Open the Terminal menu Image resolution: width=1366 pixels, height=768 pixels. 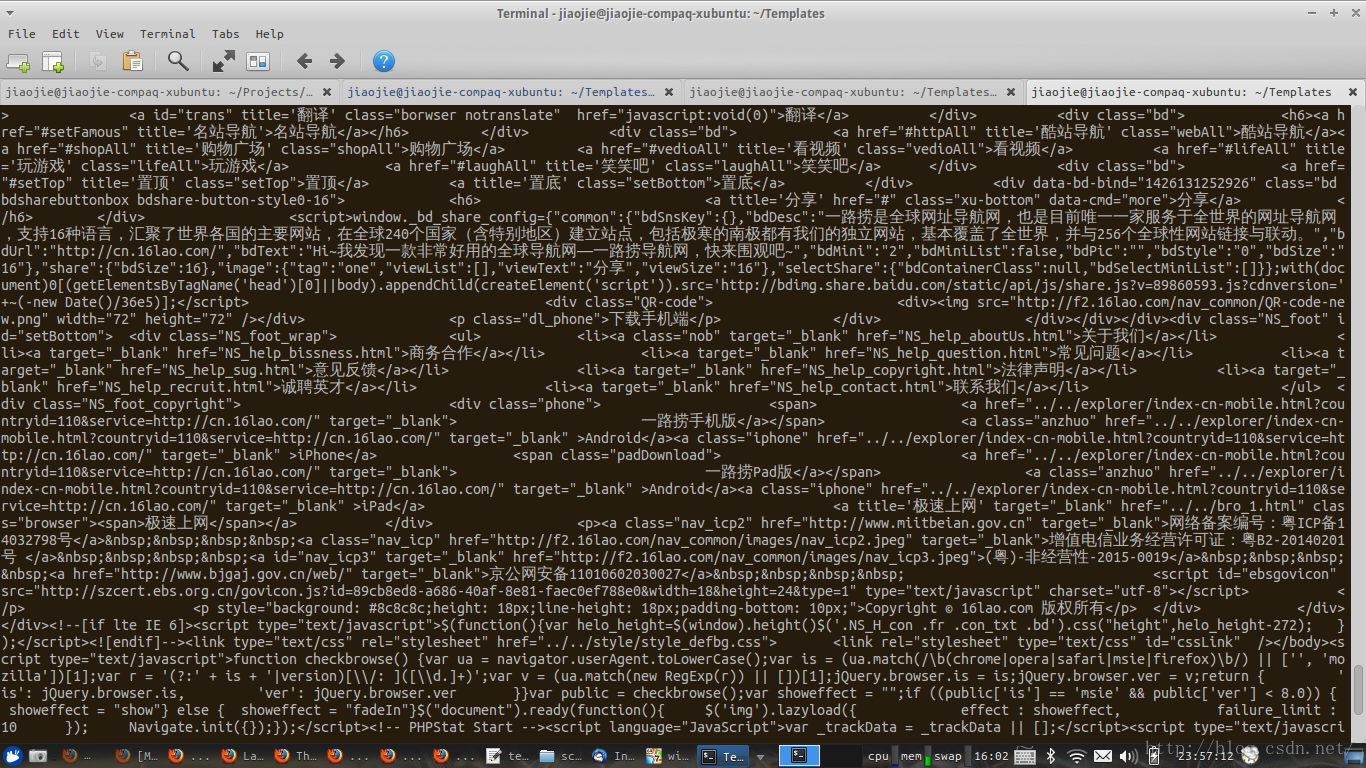pyautogui.click(x=168, y=34)
